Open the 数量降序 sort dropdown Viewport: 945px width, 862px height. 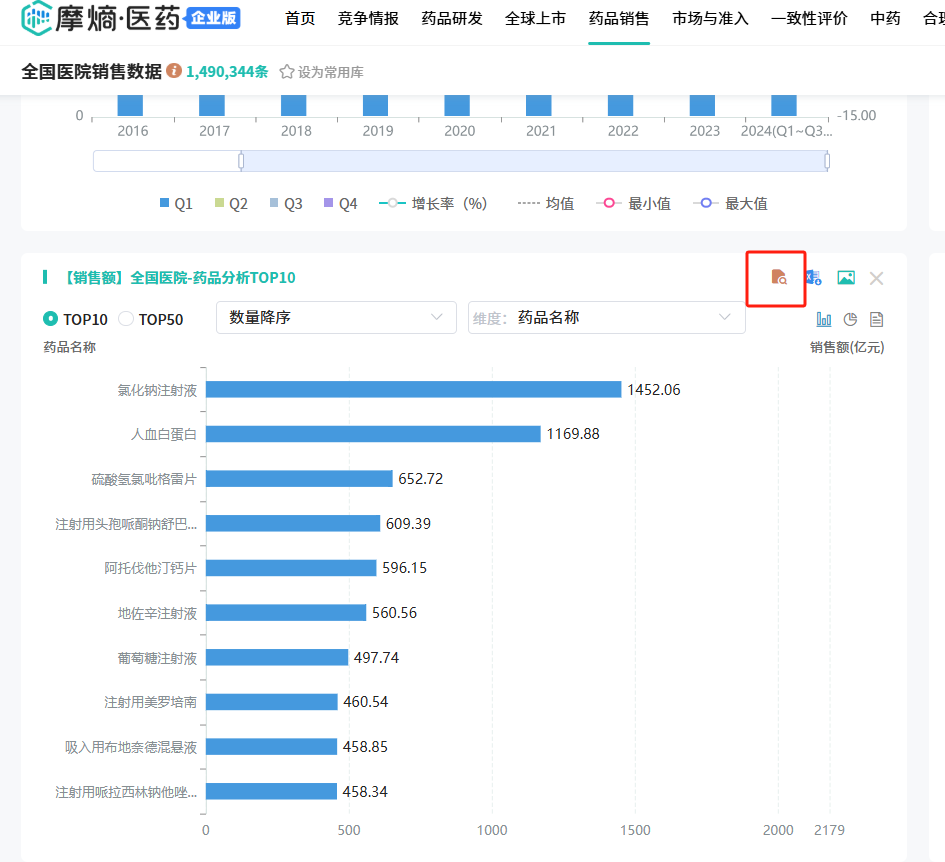336,317
